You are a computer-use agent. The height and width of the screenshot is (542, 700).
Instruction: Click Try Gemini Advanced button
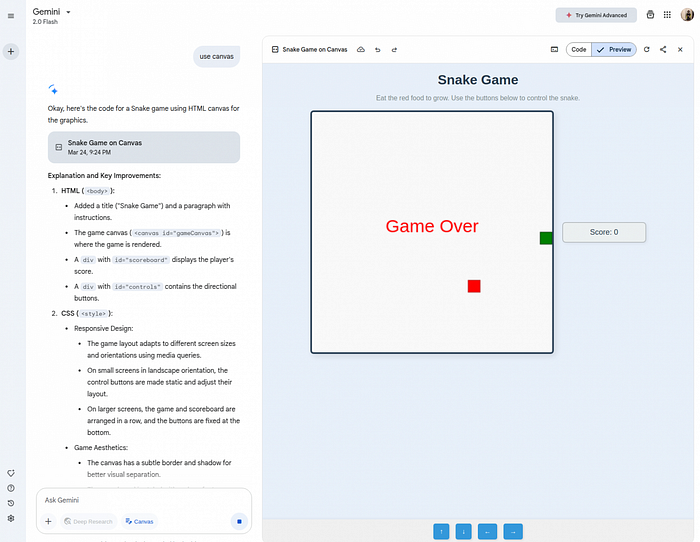(x=596, y=15)
